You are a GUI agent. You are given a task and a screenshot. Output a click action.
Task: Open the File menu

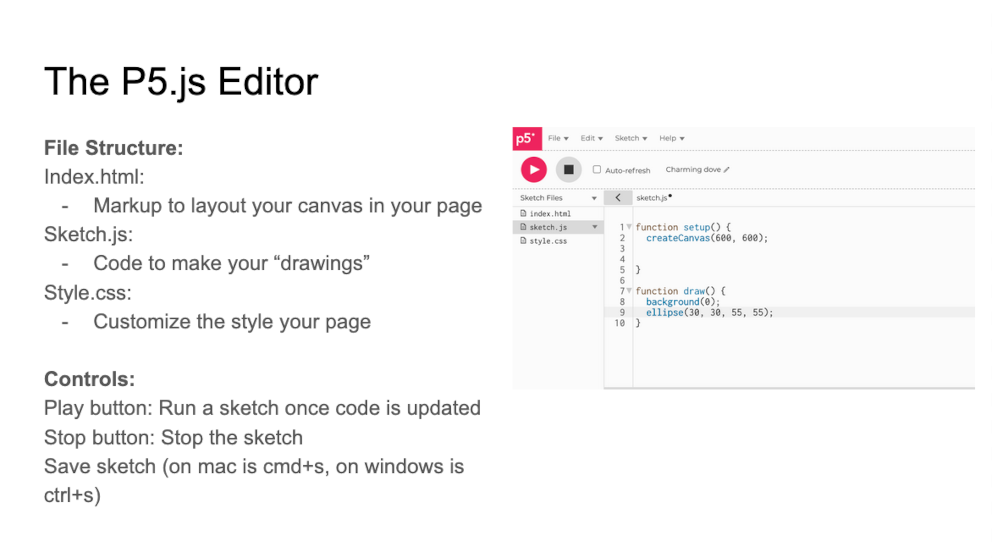(x=557, y=138)
